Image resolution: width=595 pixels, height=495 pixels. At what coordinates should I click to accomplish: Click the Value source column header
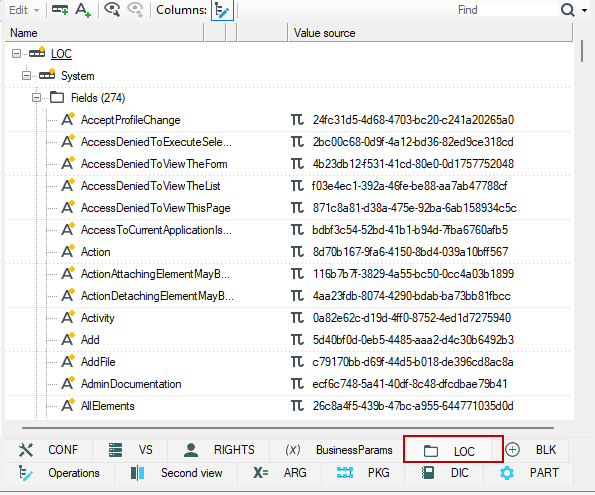tap(431, 33)
